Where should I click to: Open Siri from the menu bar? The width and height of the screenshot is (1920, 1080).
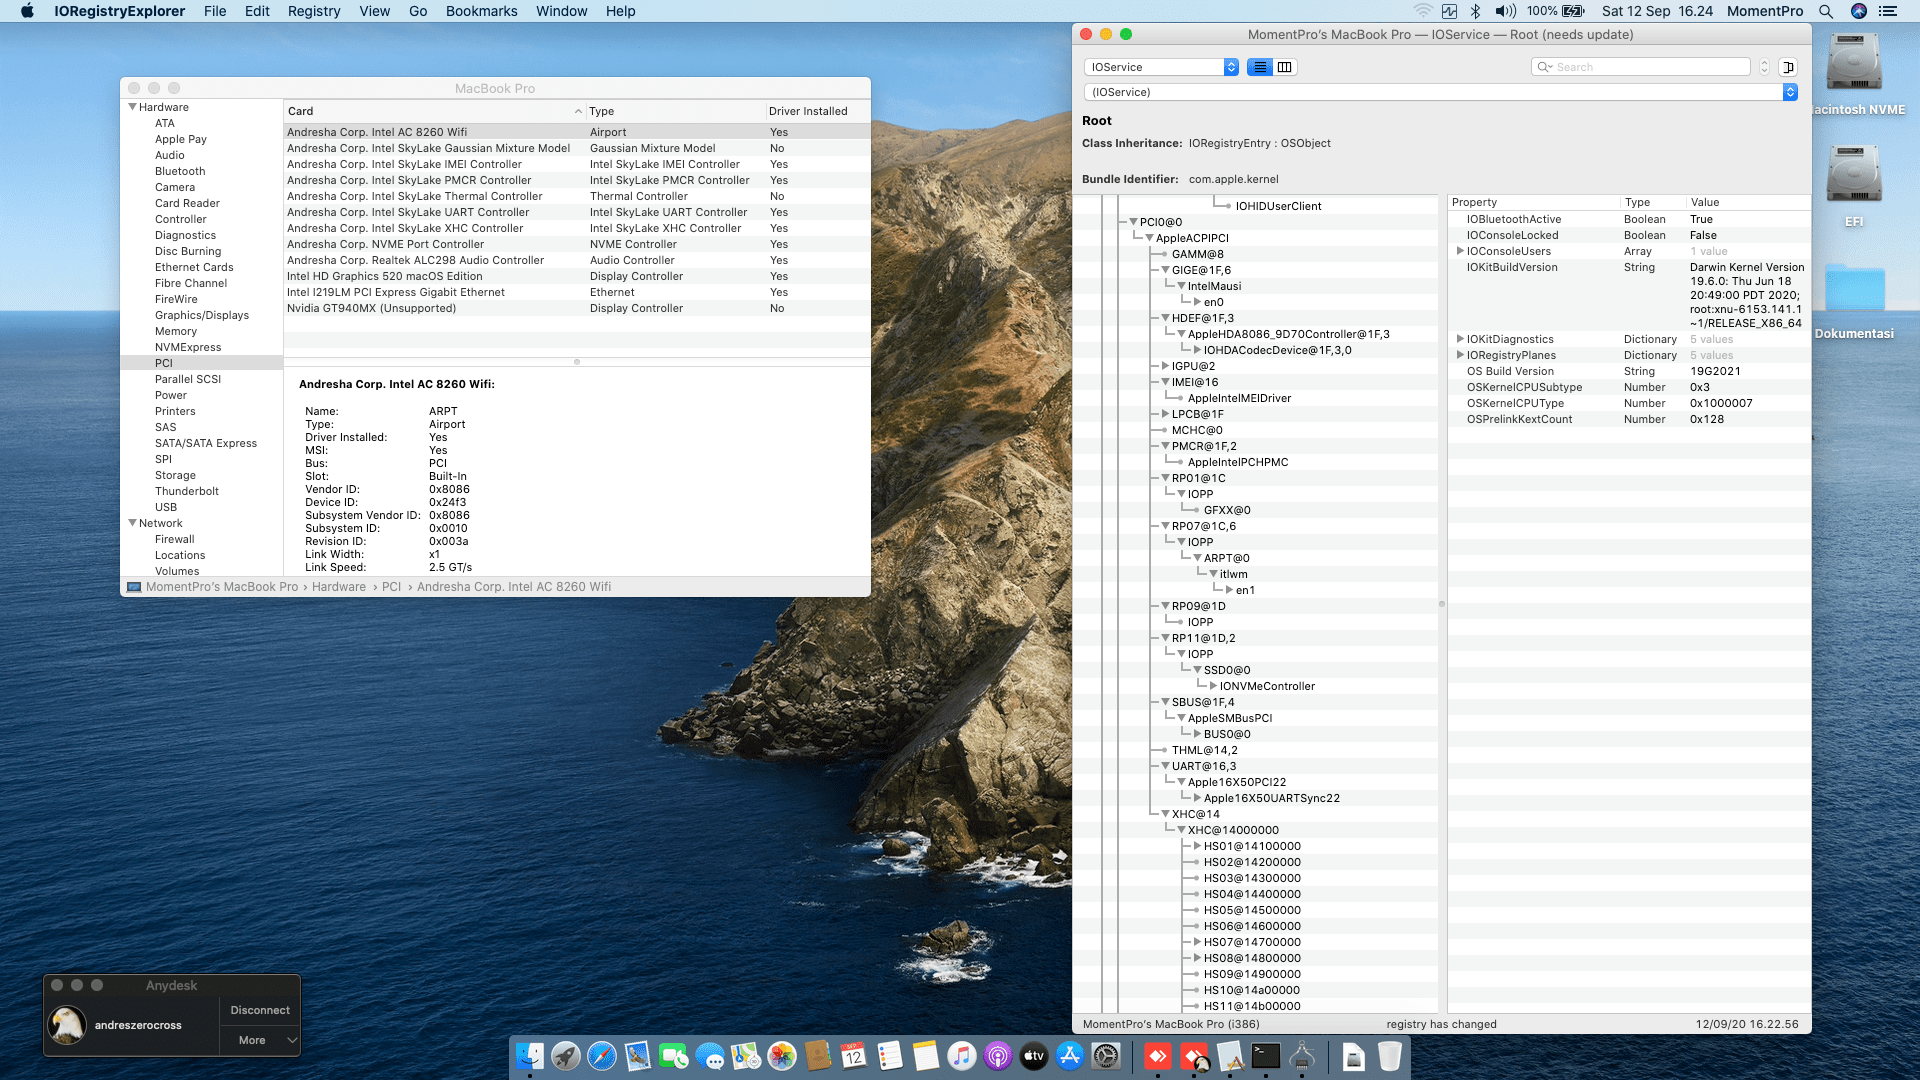pyautogui.click(x=1859, y=11)
